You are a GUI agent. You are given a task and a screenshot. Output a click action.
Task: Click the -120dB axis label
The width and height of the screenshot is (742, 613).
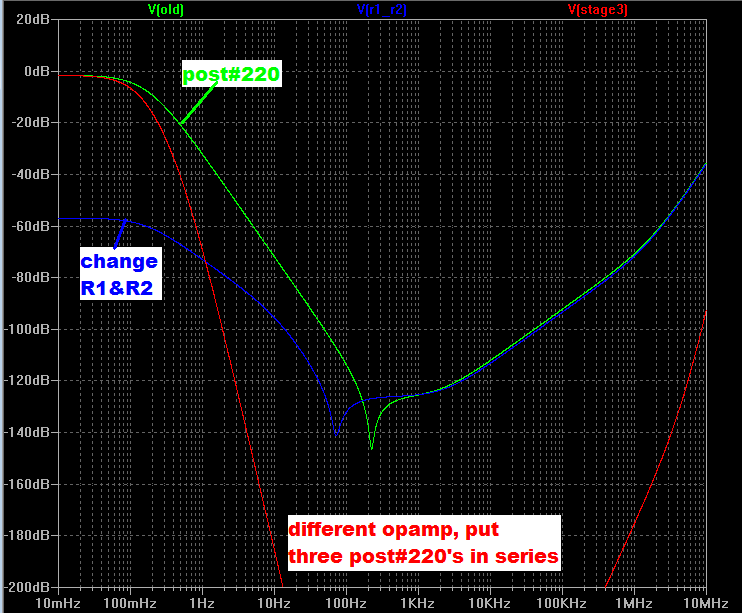[27, 380]
